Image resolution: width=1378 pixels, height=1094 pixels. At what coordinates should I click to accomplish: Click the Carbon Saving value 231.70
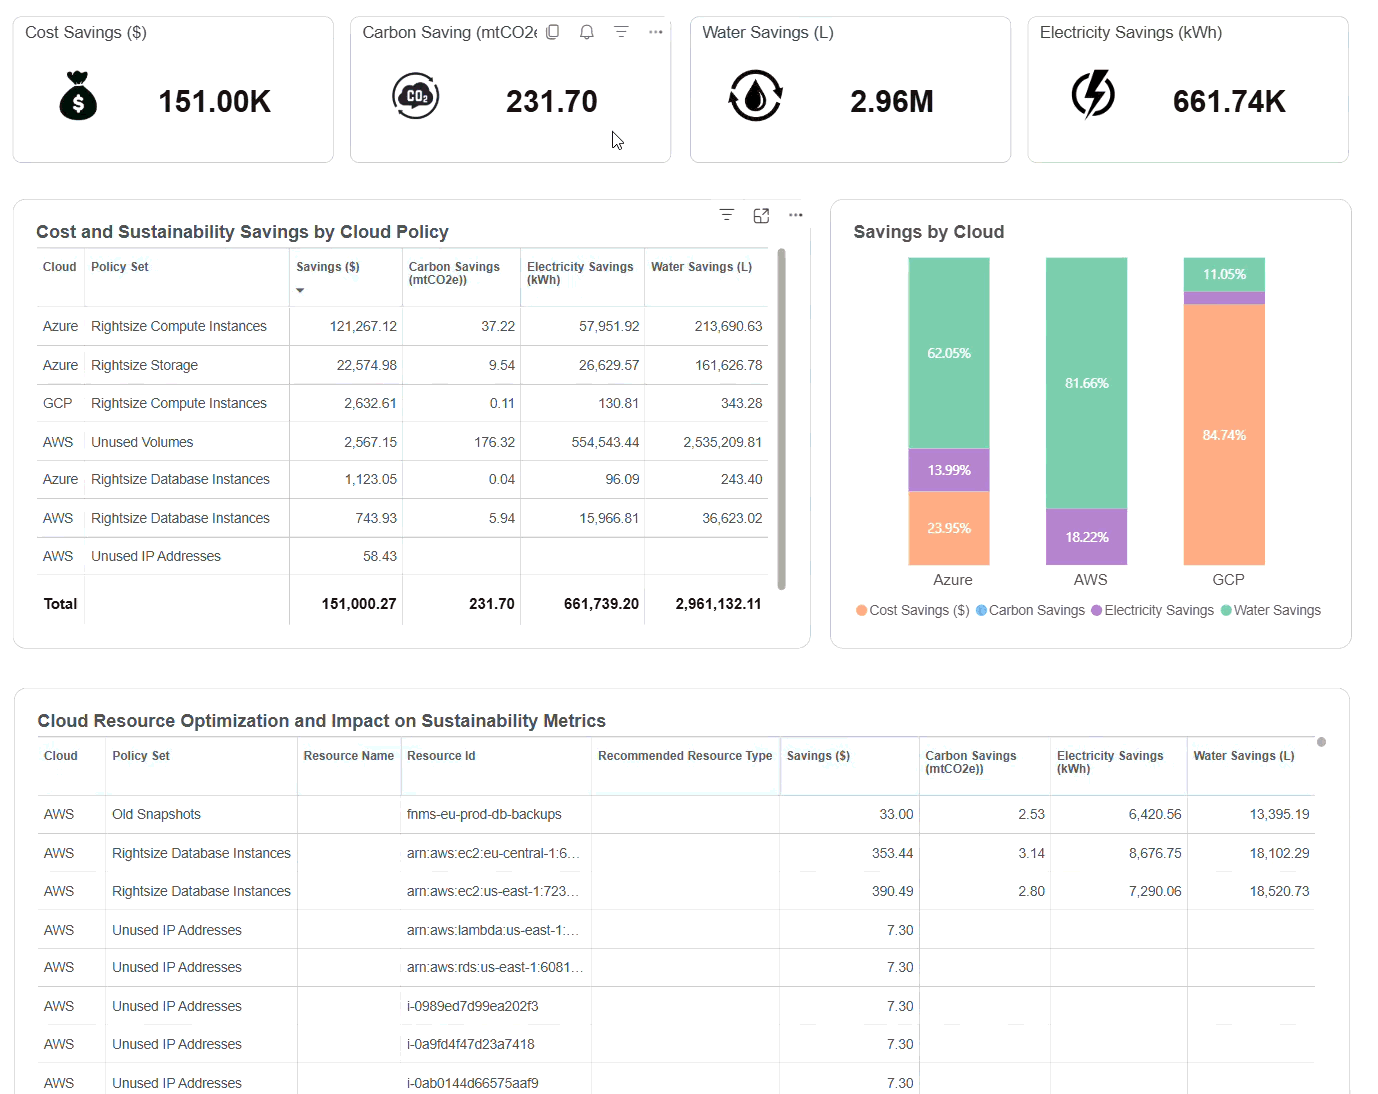click(x=552, y=101)
